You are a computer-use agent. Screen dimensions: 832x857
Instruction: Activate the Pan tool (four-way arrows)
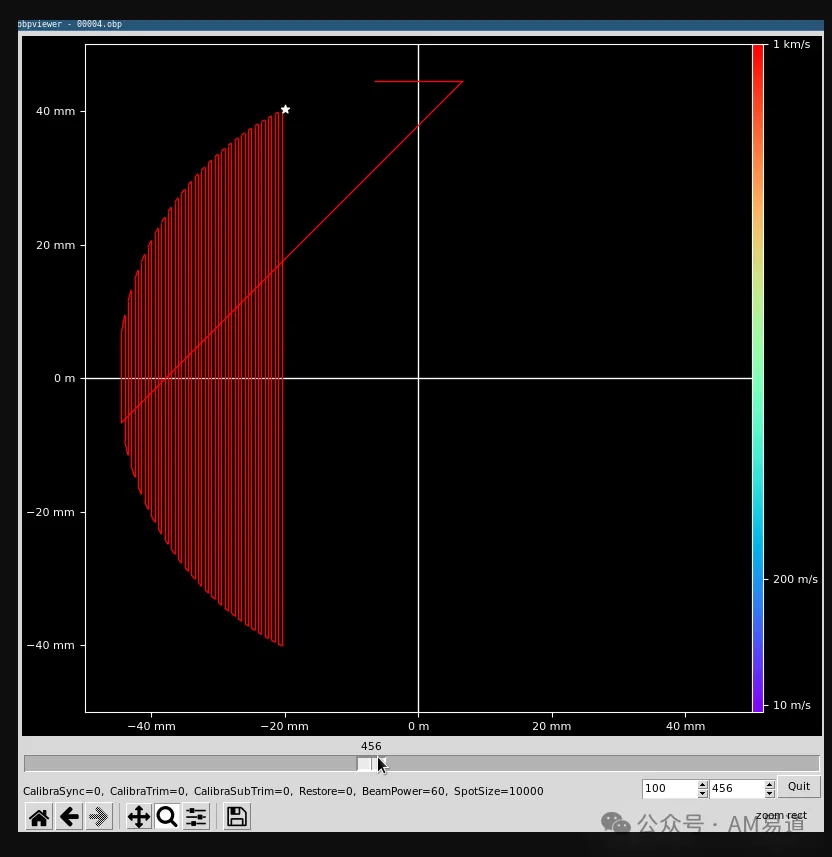139,817
